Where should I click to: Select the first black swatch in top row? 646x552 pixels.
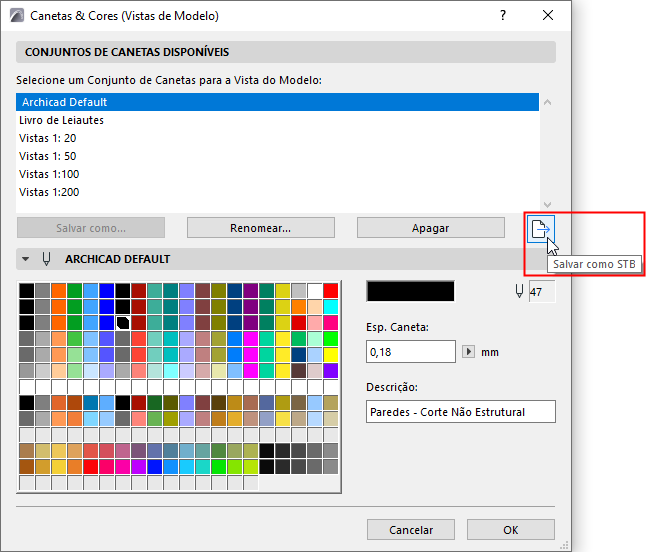27,291
